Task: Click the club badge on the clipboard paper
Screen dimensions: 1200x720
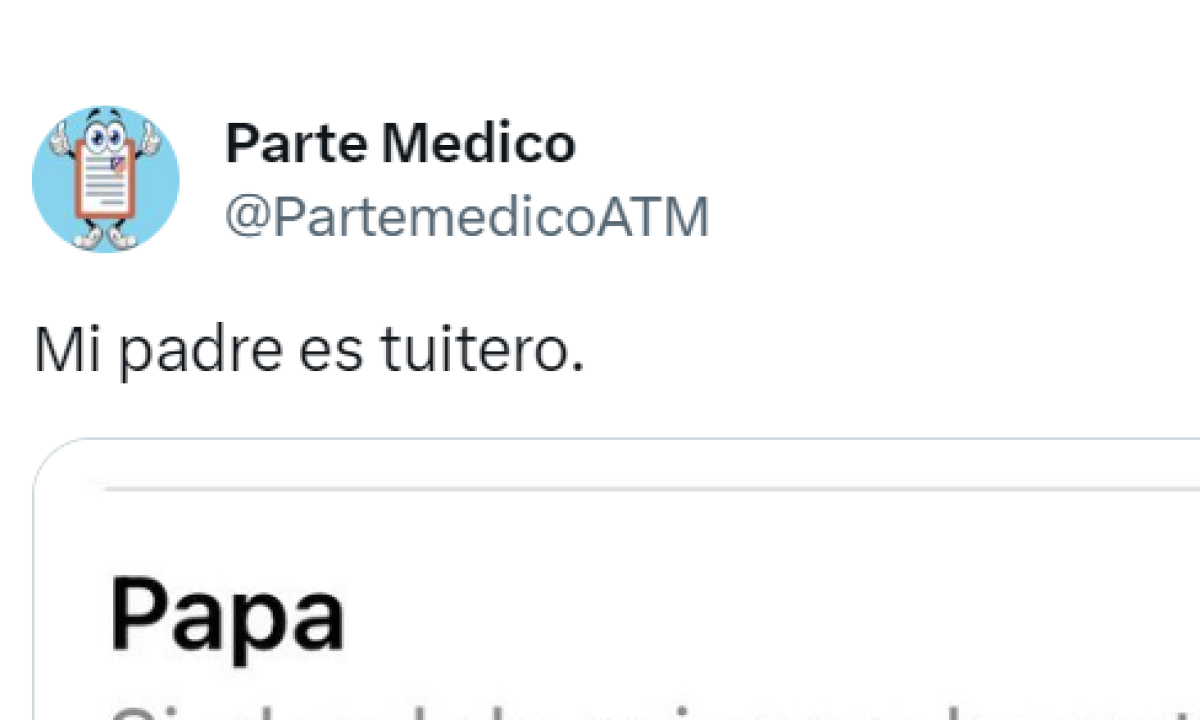Action: click(120, 165)
